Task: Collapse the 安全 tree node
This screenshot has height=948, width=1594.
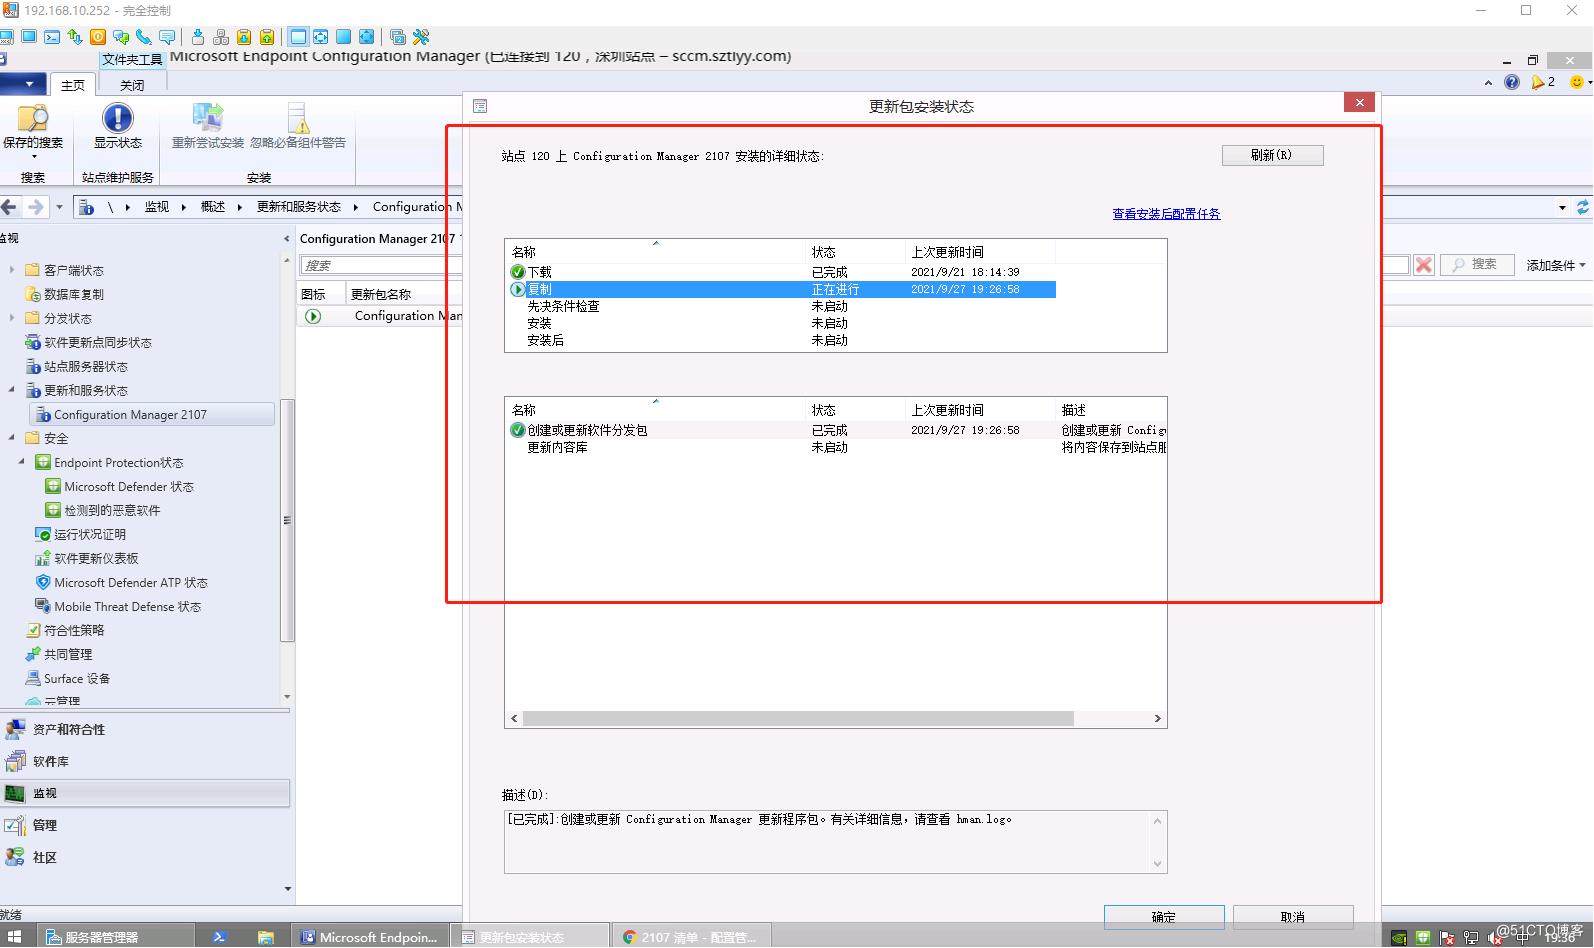Action: pos(12,438)
